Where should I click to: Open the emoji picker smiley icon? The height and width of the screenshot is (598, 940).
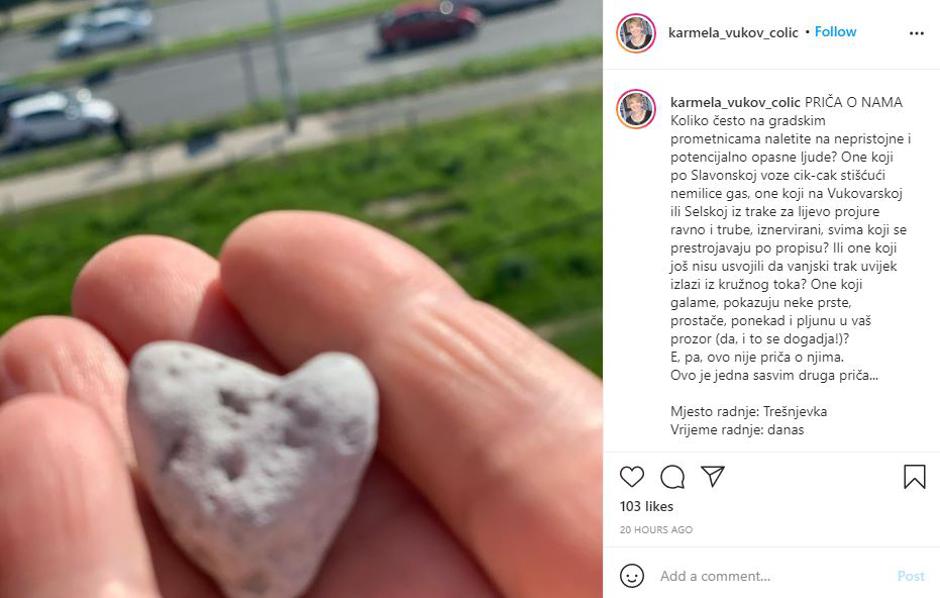click(x=632, y=576)
